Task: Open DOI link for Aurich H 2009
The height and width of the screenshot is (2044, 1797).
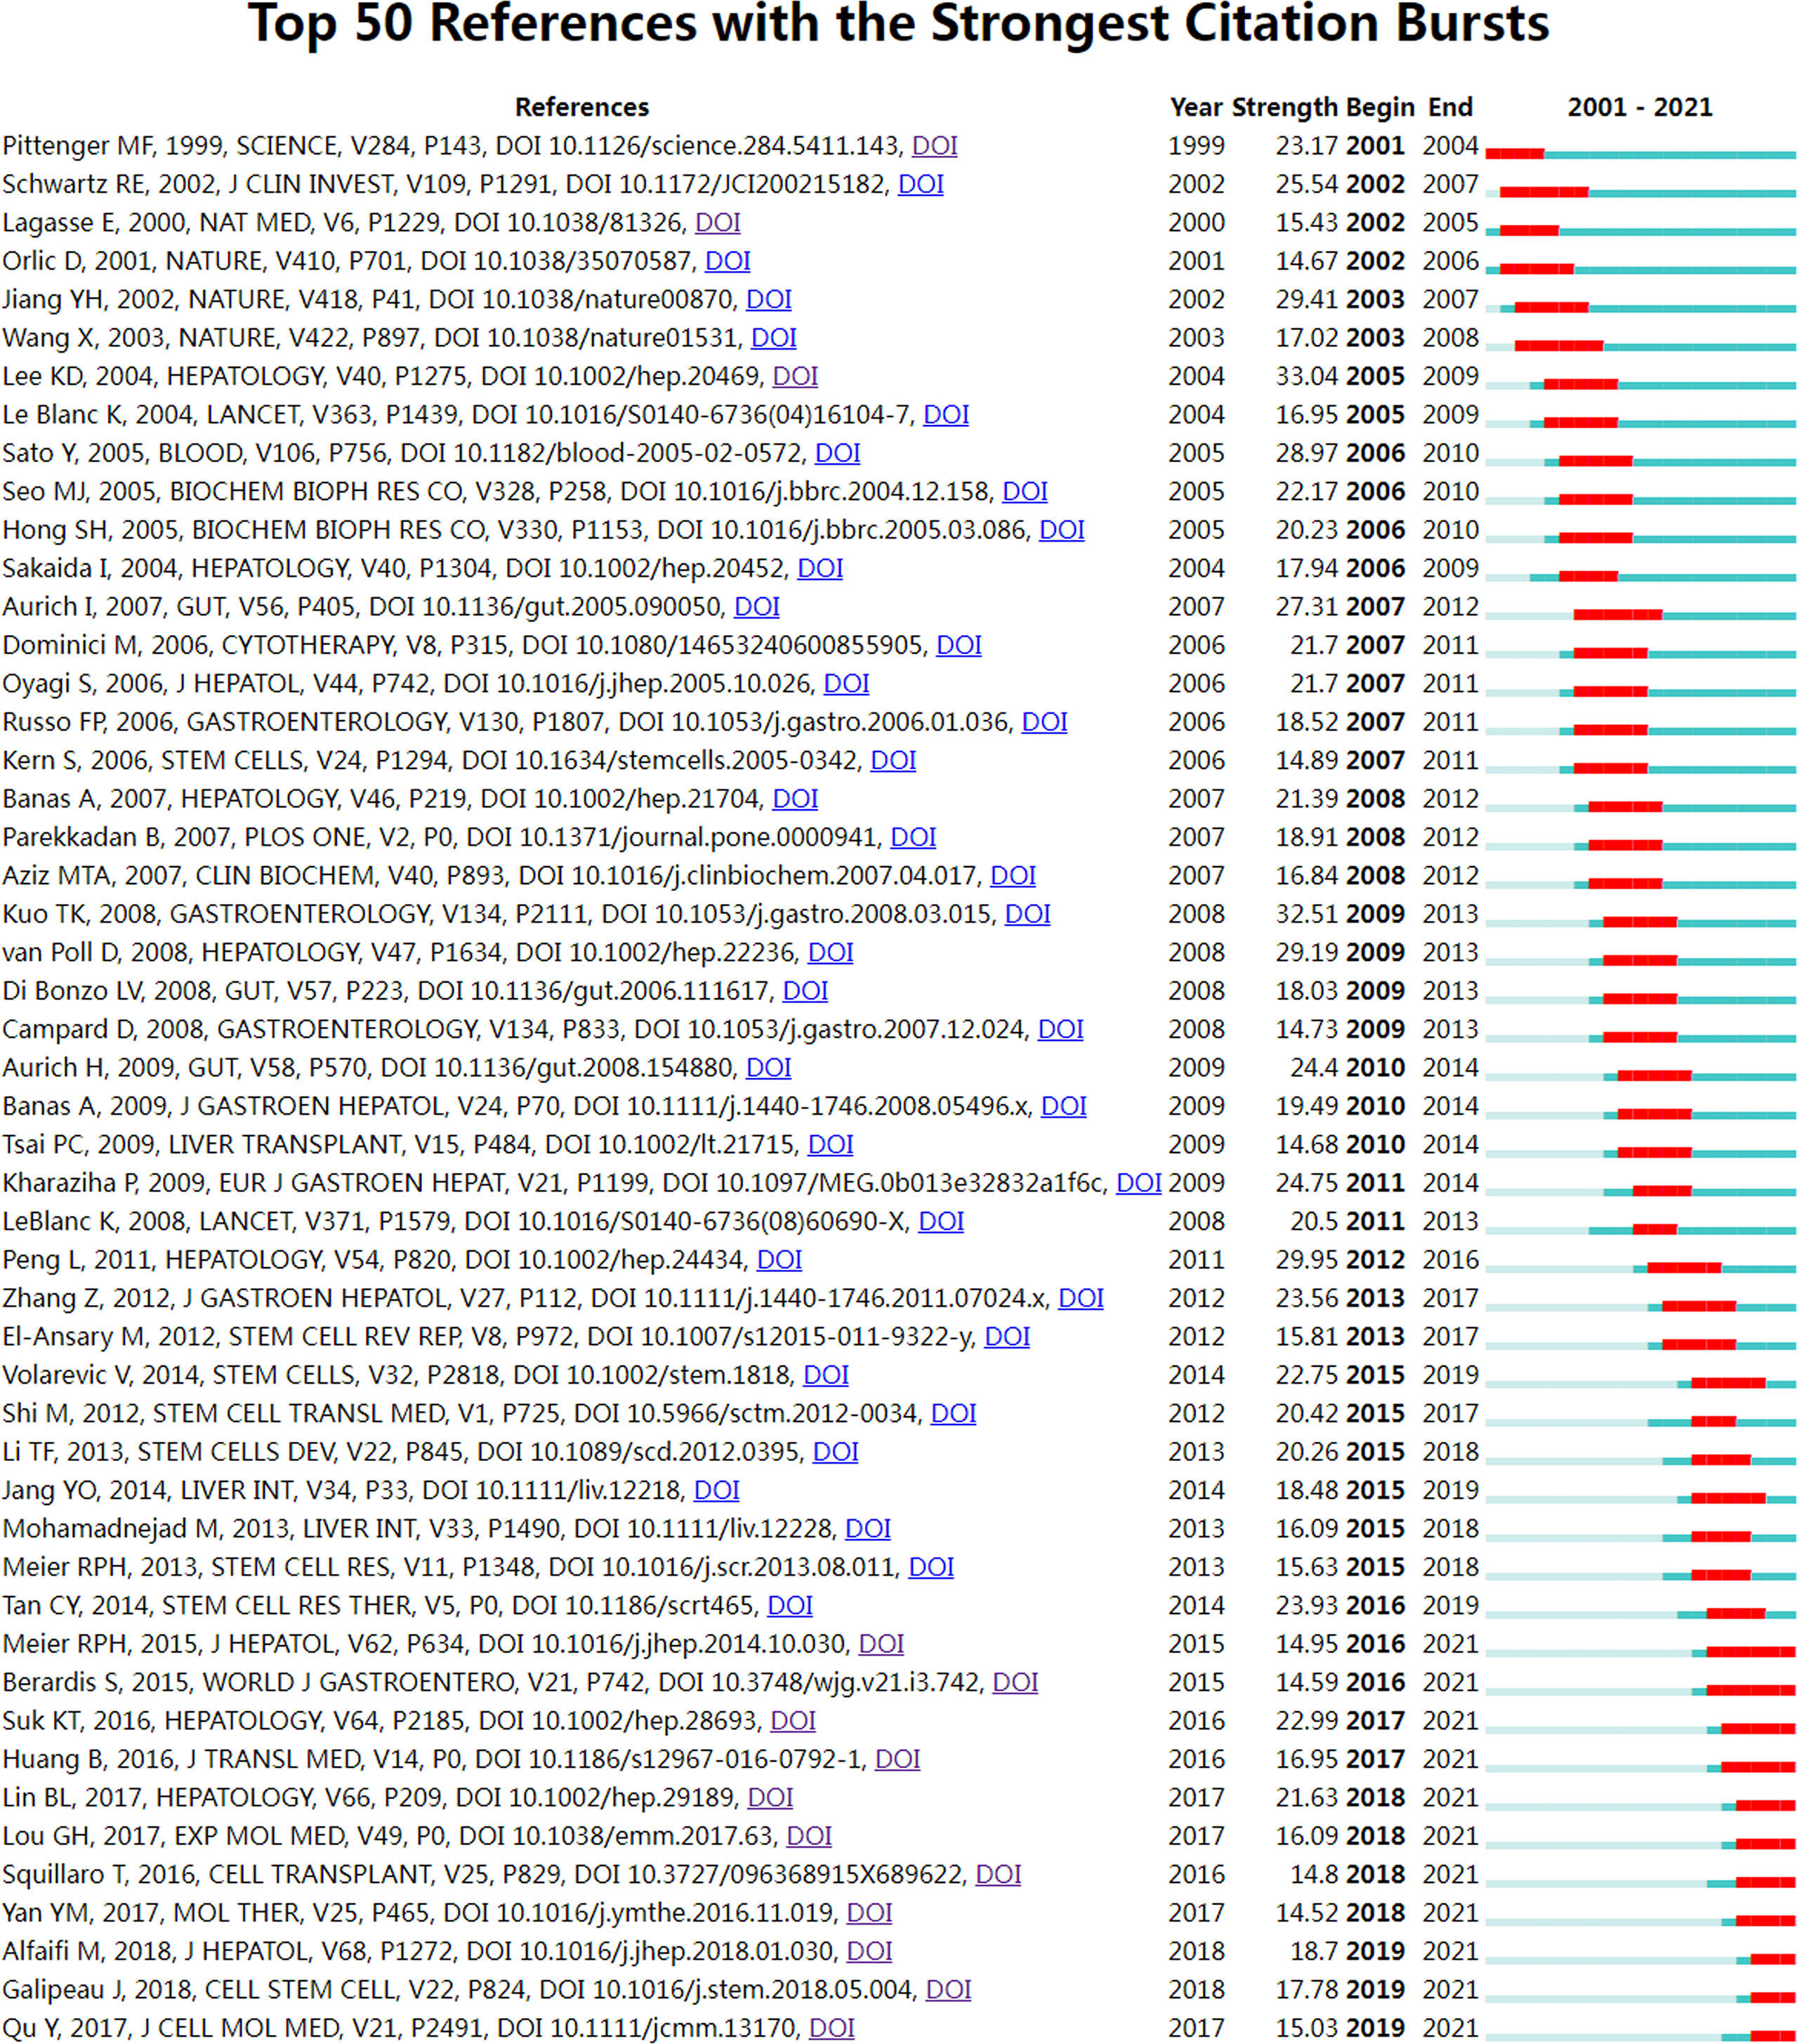Action: pos(768,1067)
